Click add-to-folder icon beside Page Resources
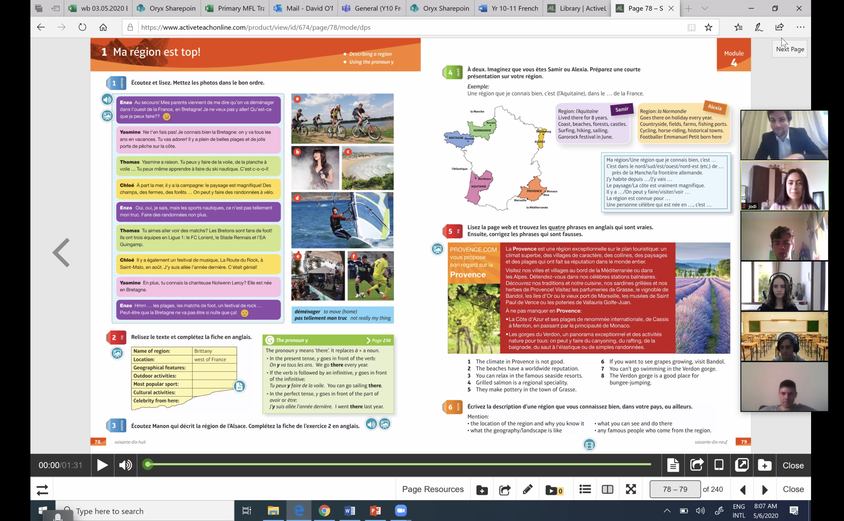 482,490
